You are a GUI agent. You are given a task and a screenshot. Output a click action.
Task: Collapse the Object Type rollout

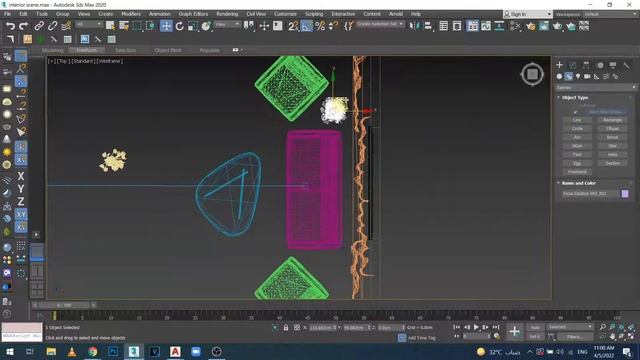pyautogui.click(x=574, y=98)
